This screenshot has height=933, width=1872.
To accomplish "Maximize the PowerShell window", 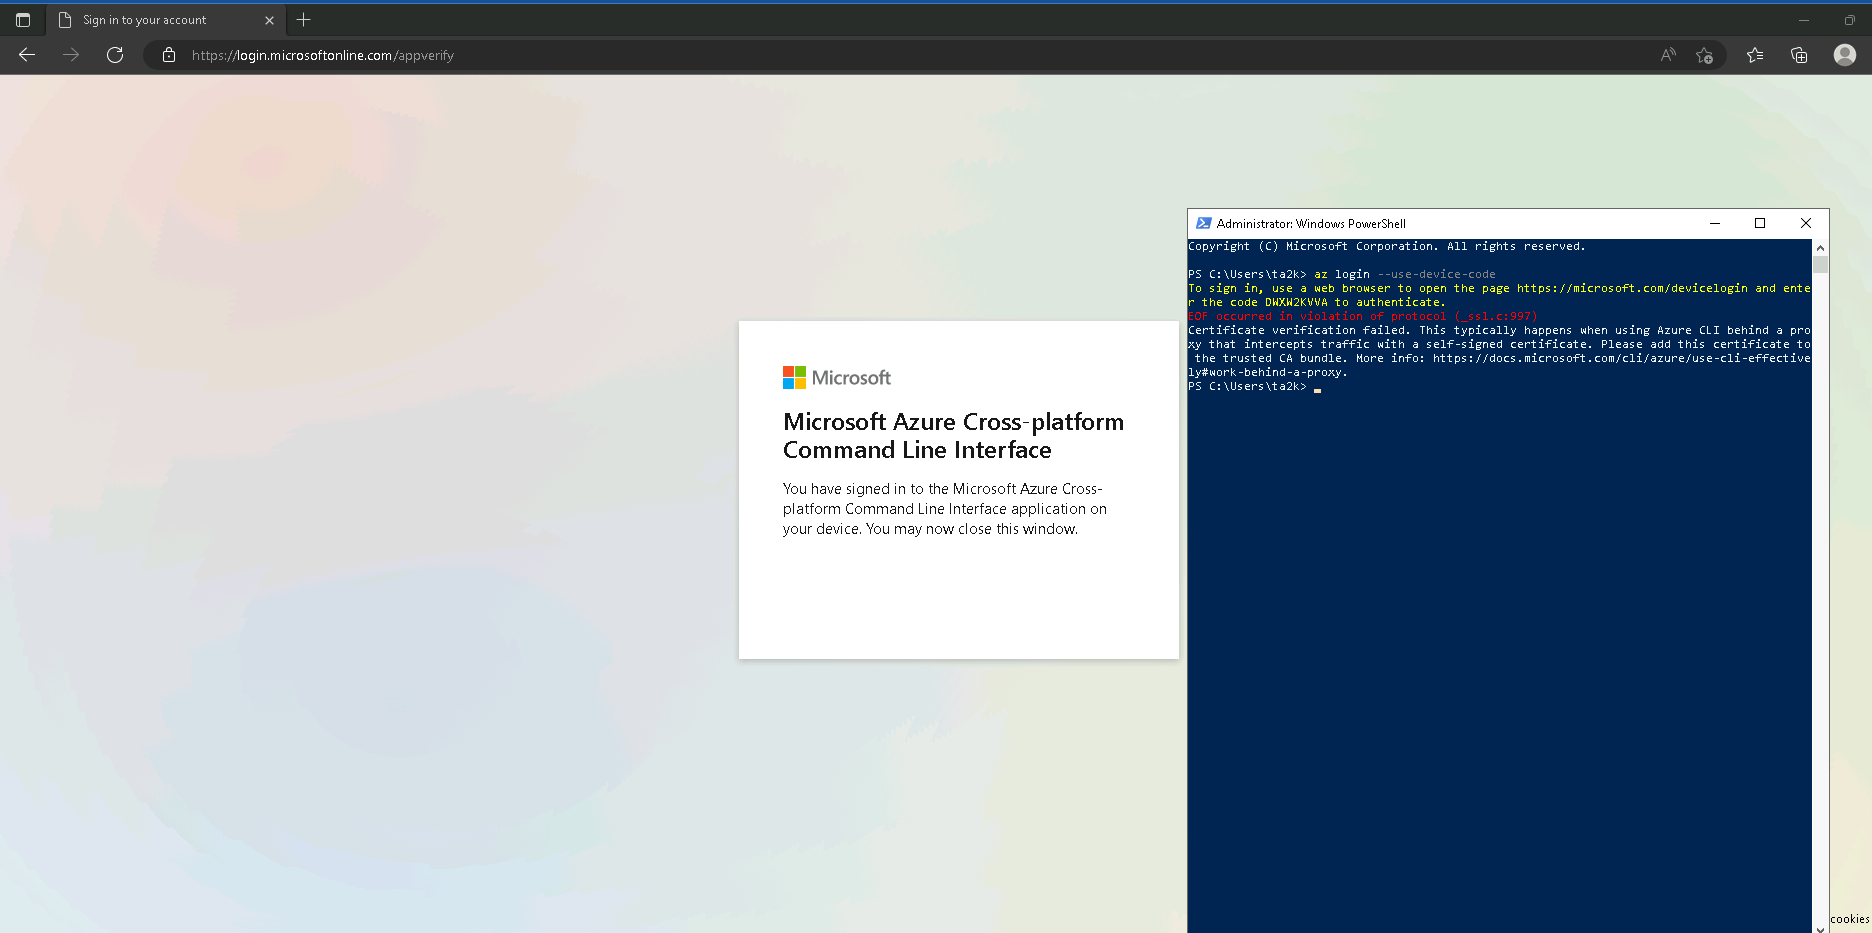I will coord(1760,223).
